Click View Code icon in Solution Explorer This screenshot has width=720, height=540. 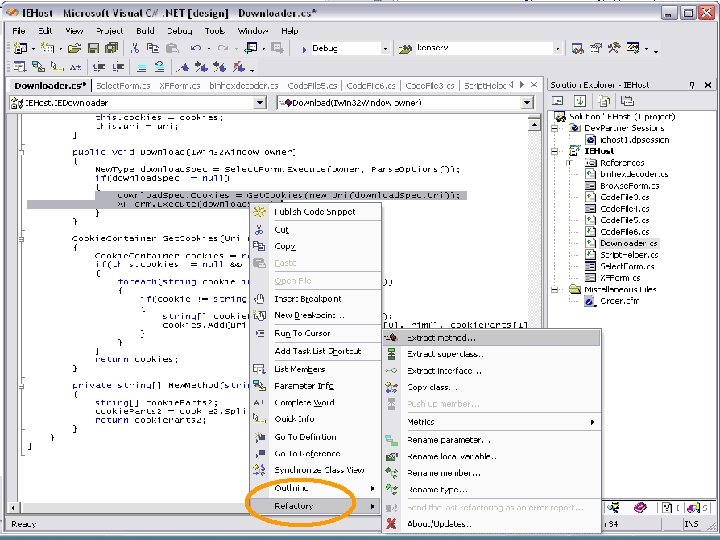point(557,101)
